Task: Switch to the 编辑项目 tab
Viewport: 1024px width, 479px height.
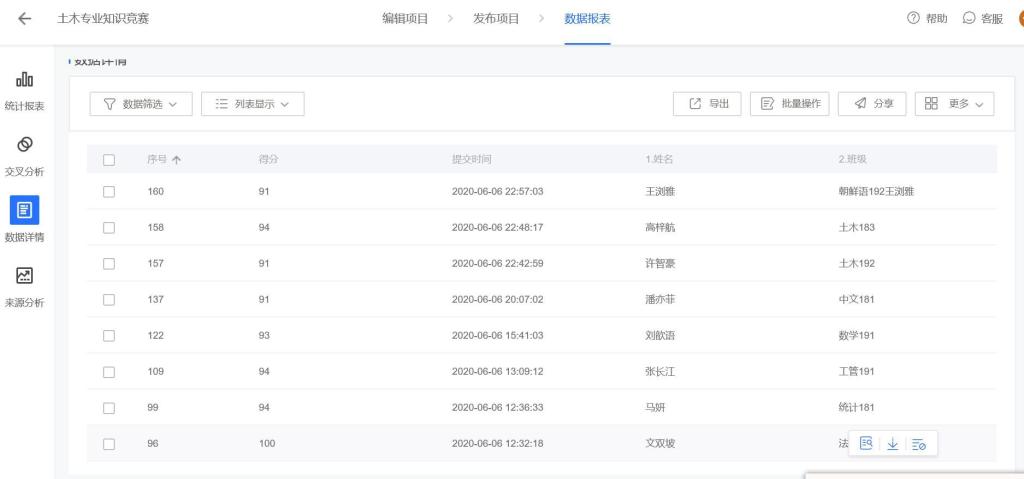Action: [x=406, y=20]
